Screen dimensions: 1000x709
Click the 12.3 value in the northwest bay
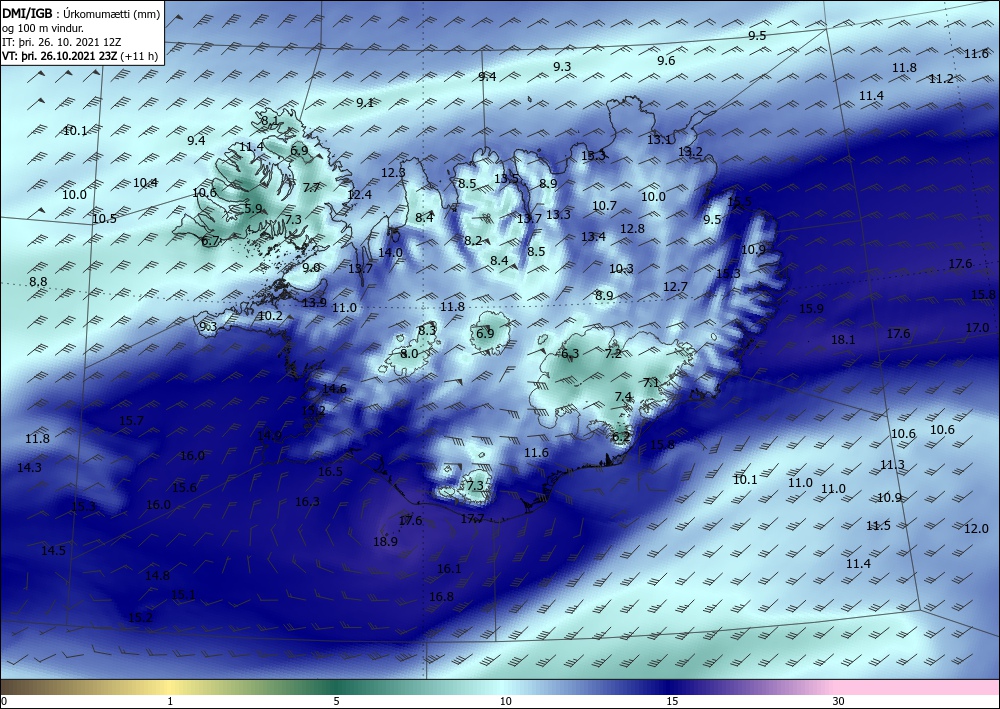[393, 172]
